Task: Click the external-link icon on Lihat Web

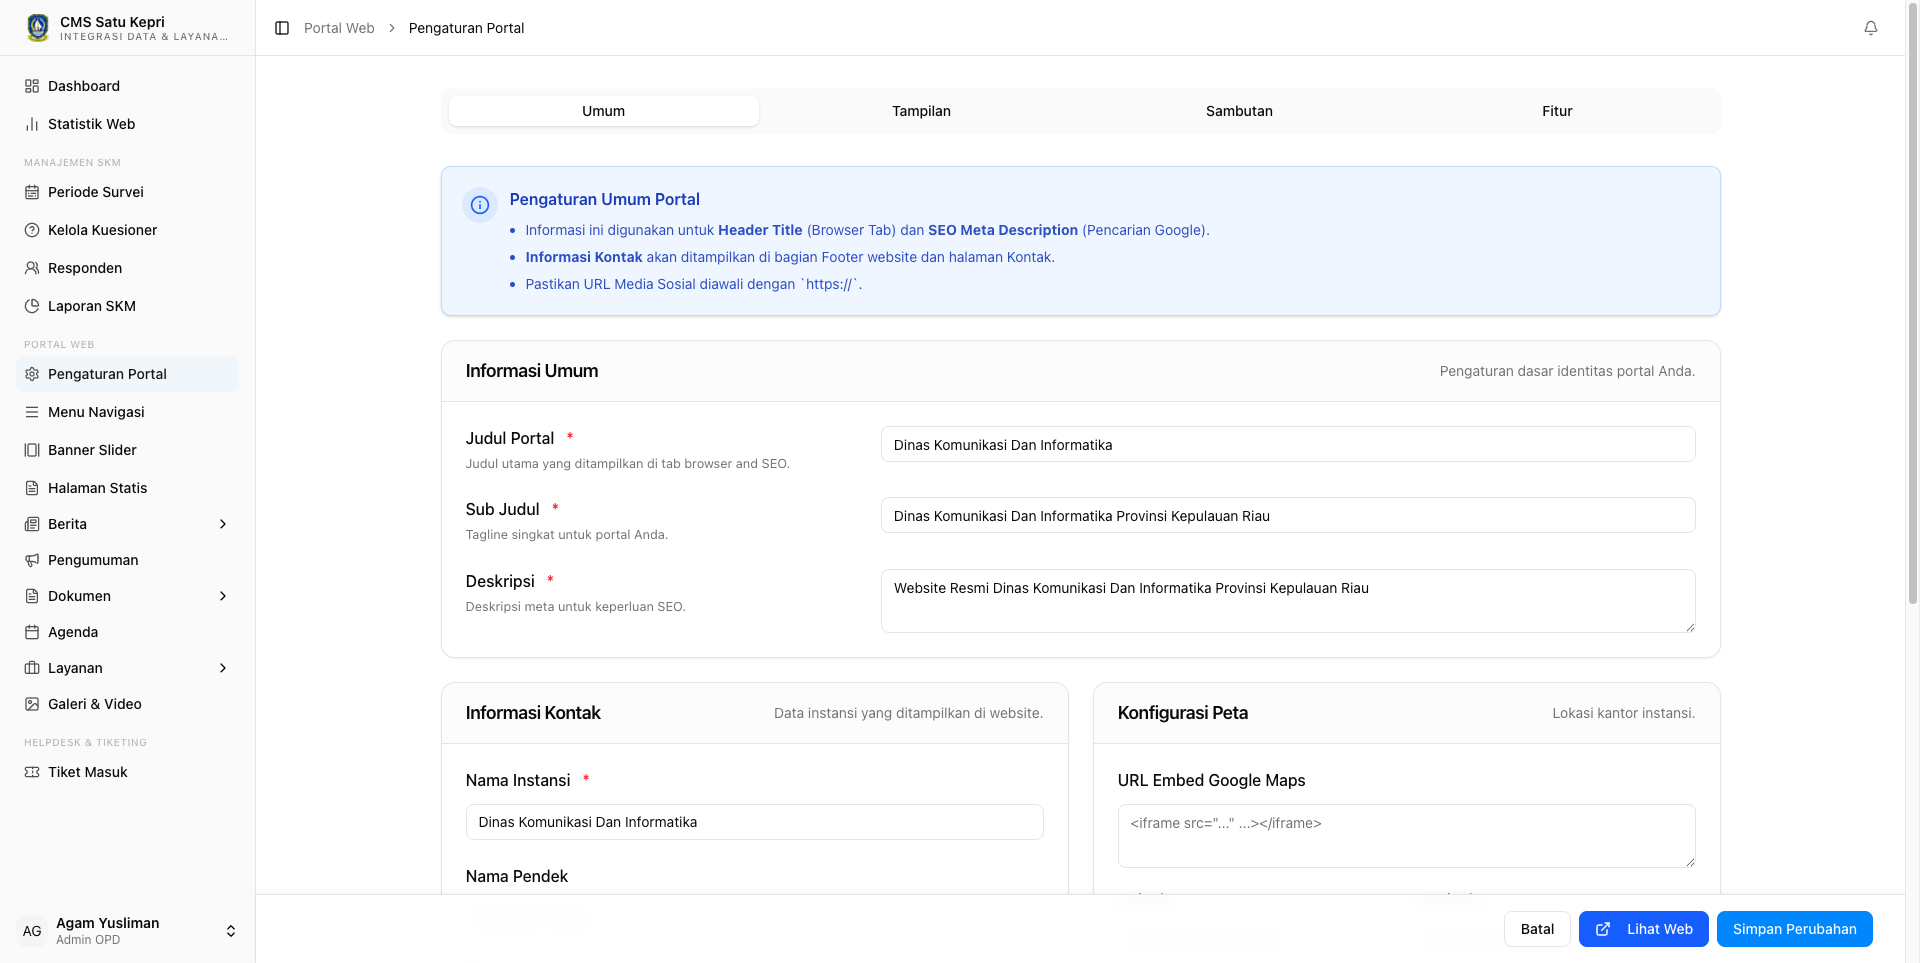Action: tap(1603, 929)
